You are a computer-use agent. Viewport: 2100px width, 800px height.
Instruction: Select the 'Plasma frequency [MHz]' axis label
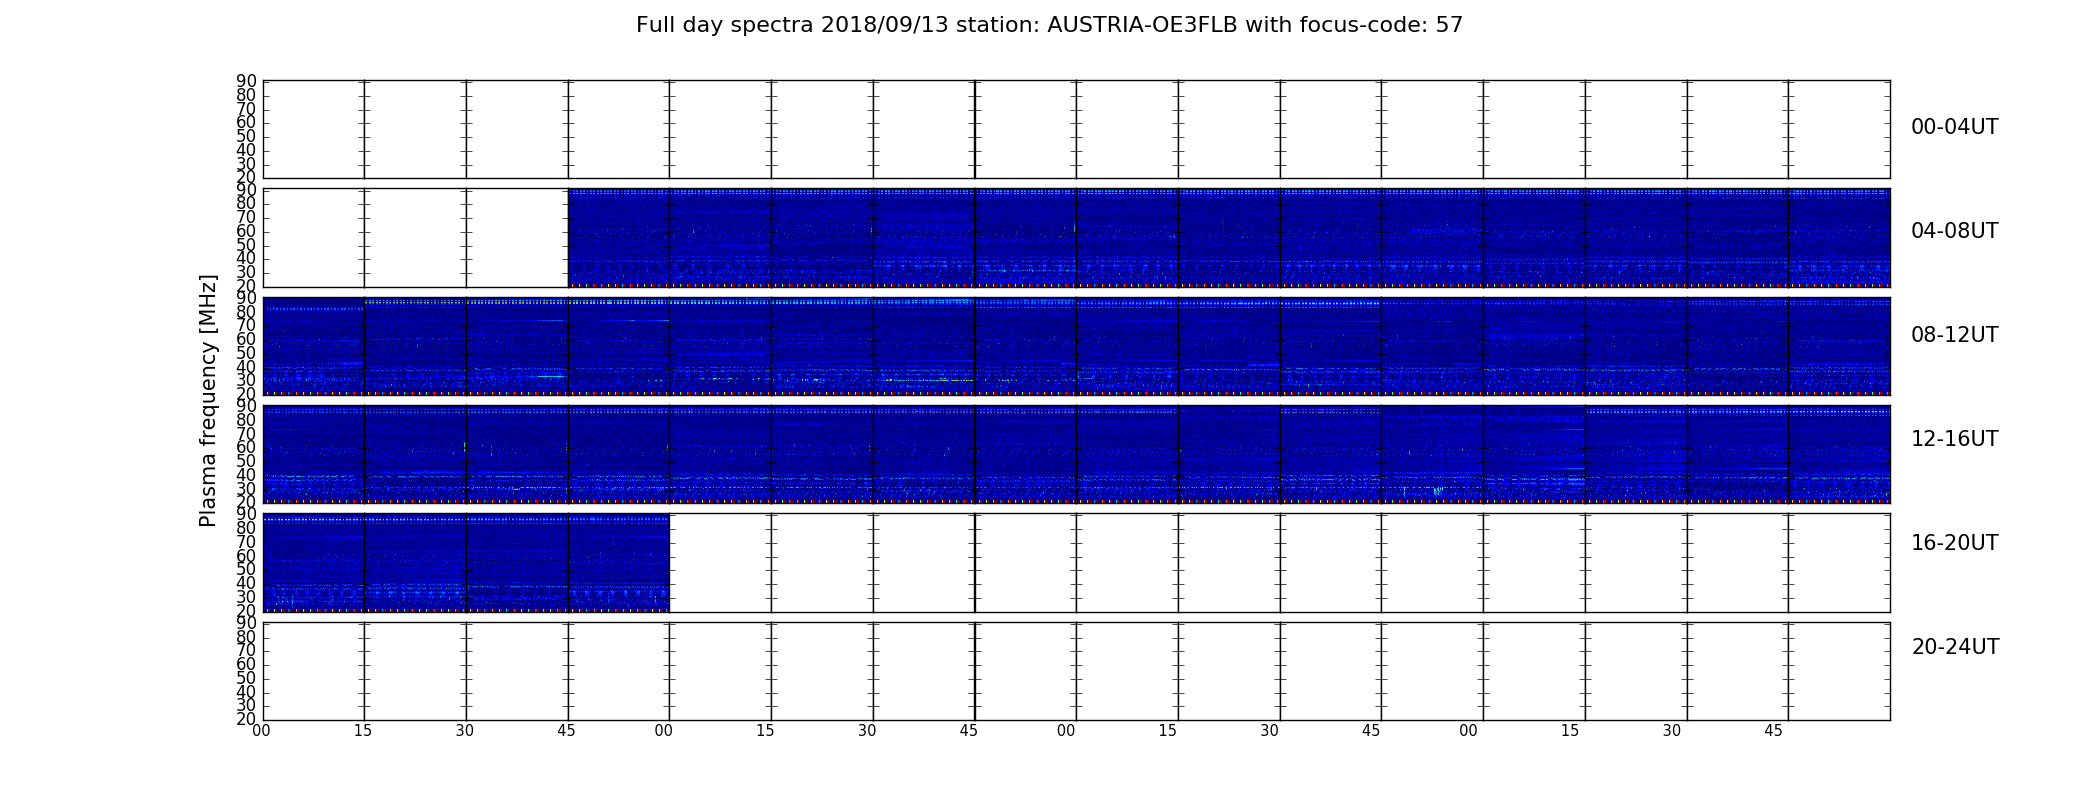(208, 400)
